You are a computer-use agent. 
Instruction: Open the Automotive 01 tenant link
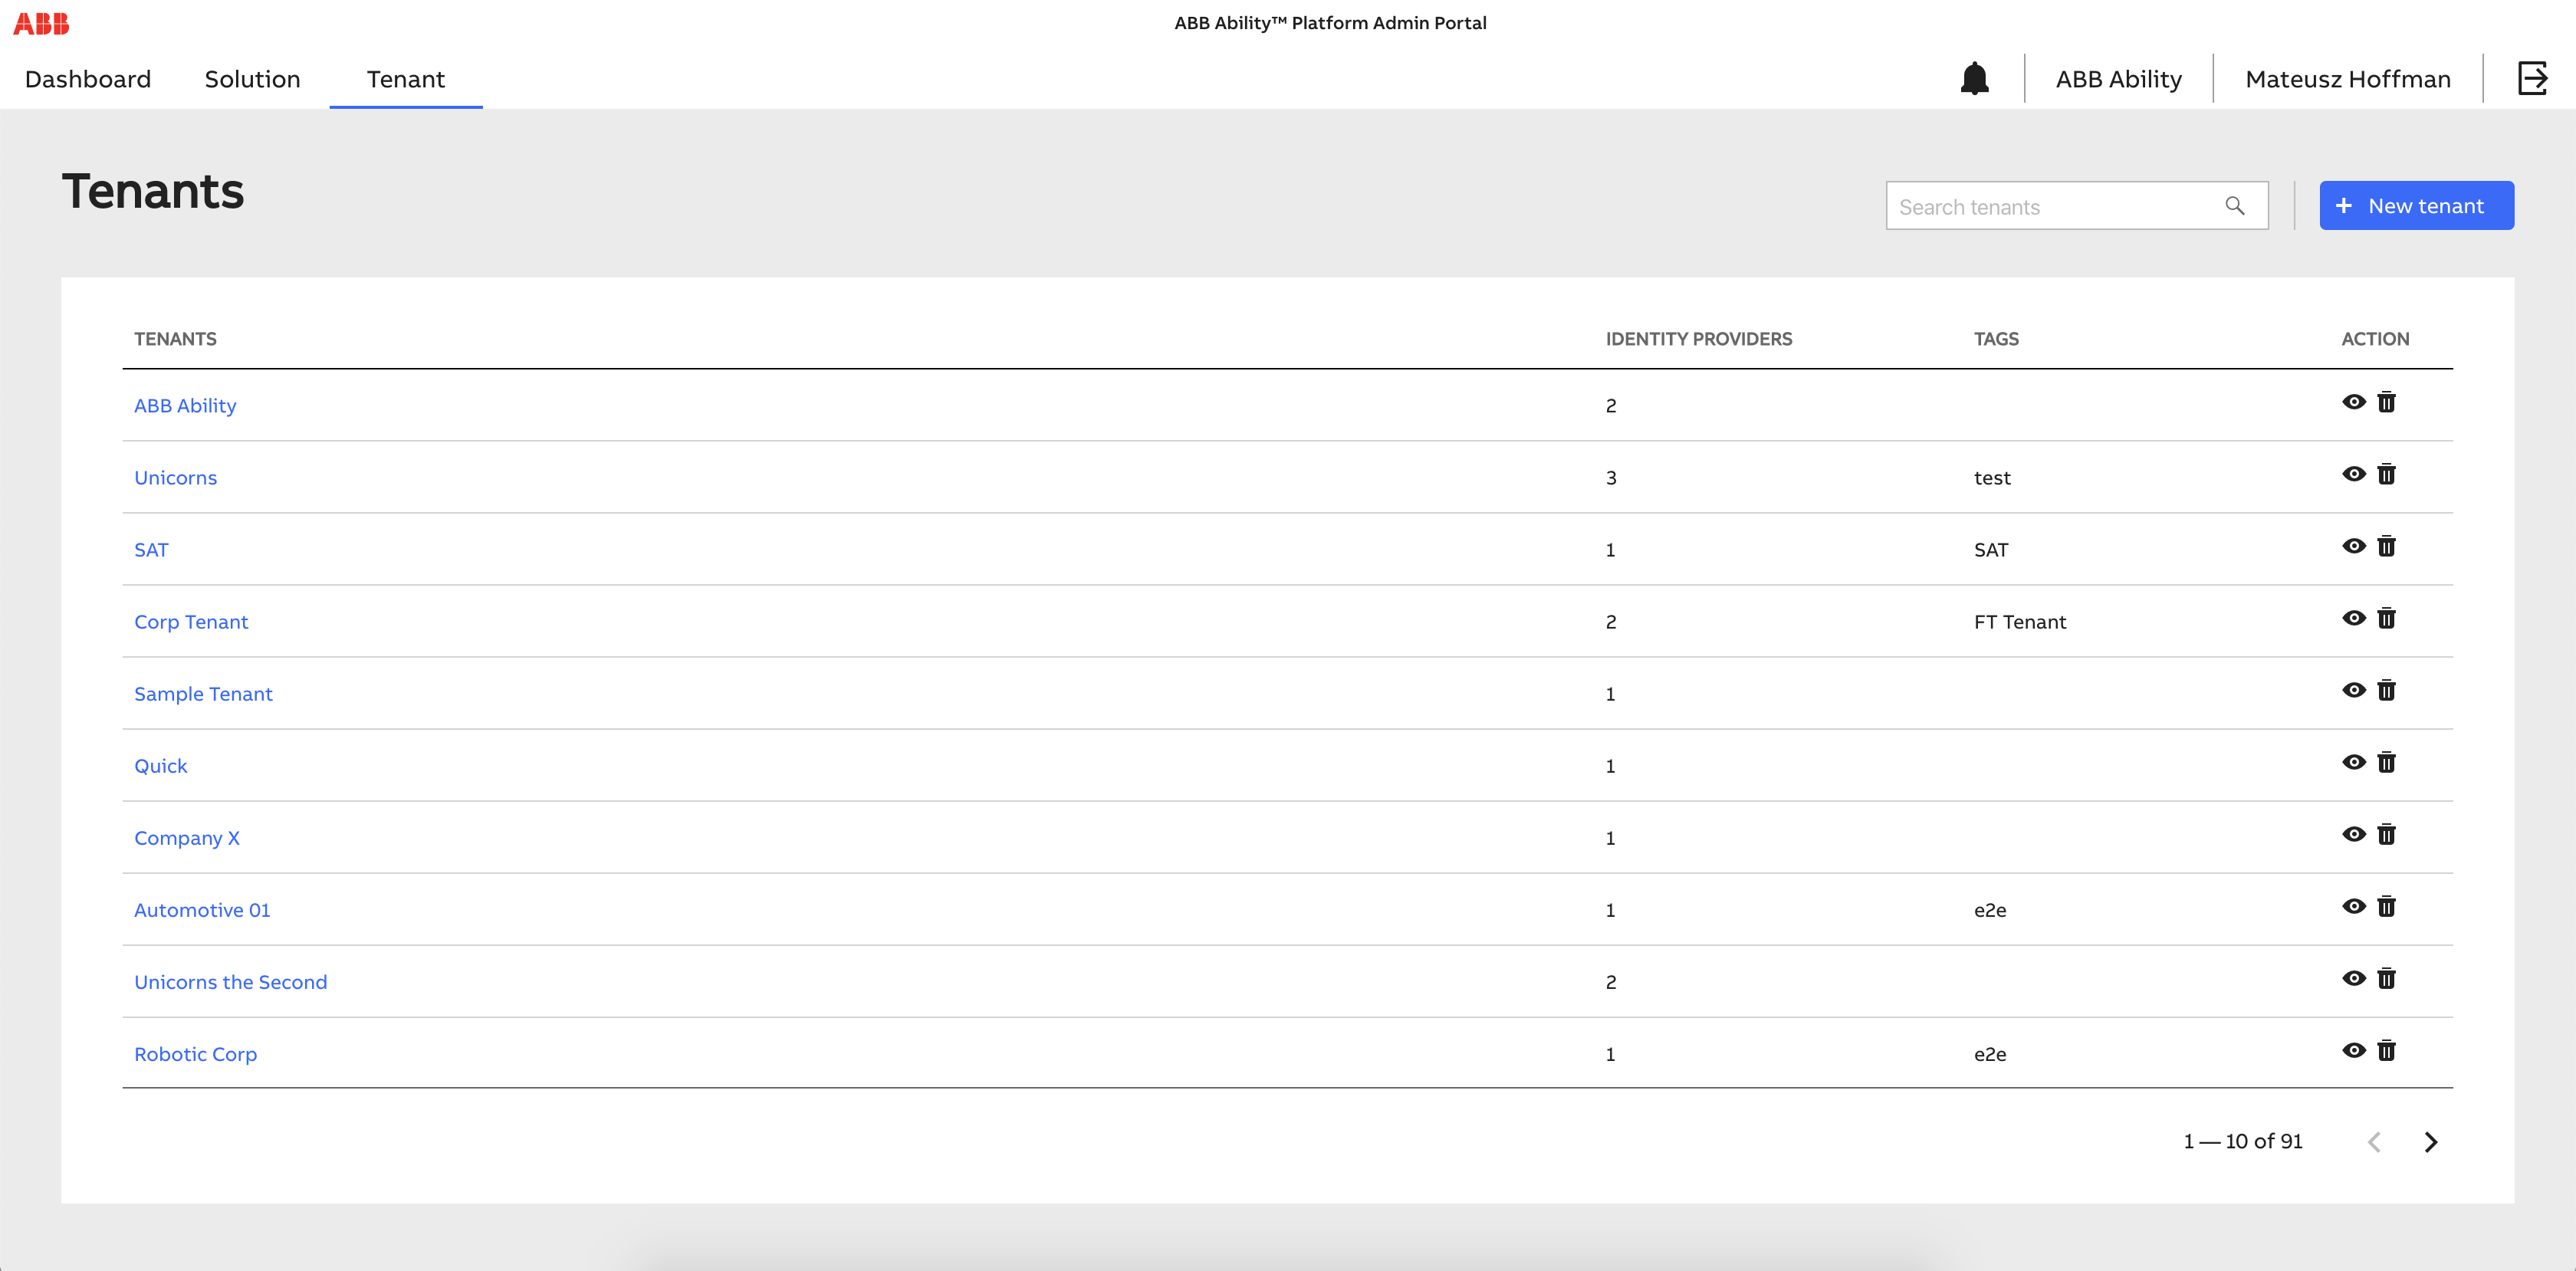(202, 910)
